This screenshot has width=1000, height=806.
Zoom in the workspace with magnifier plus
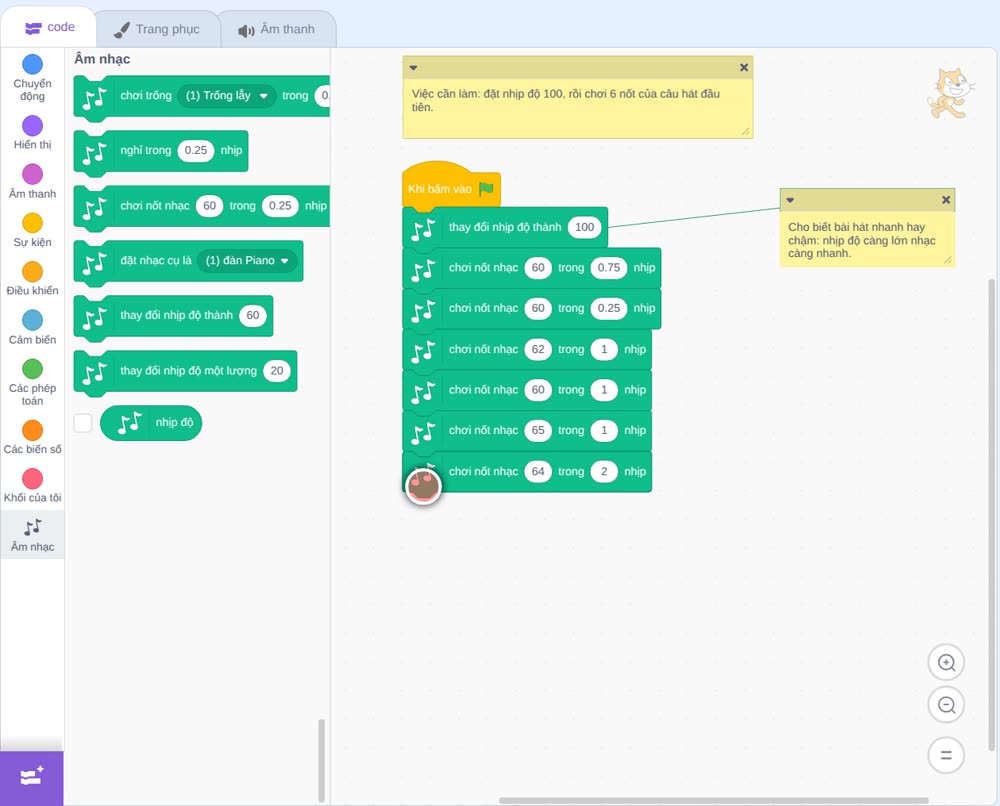(946, 663)
